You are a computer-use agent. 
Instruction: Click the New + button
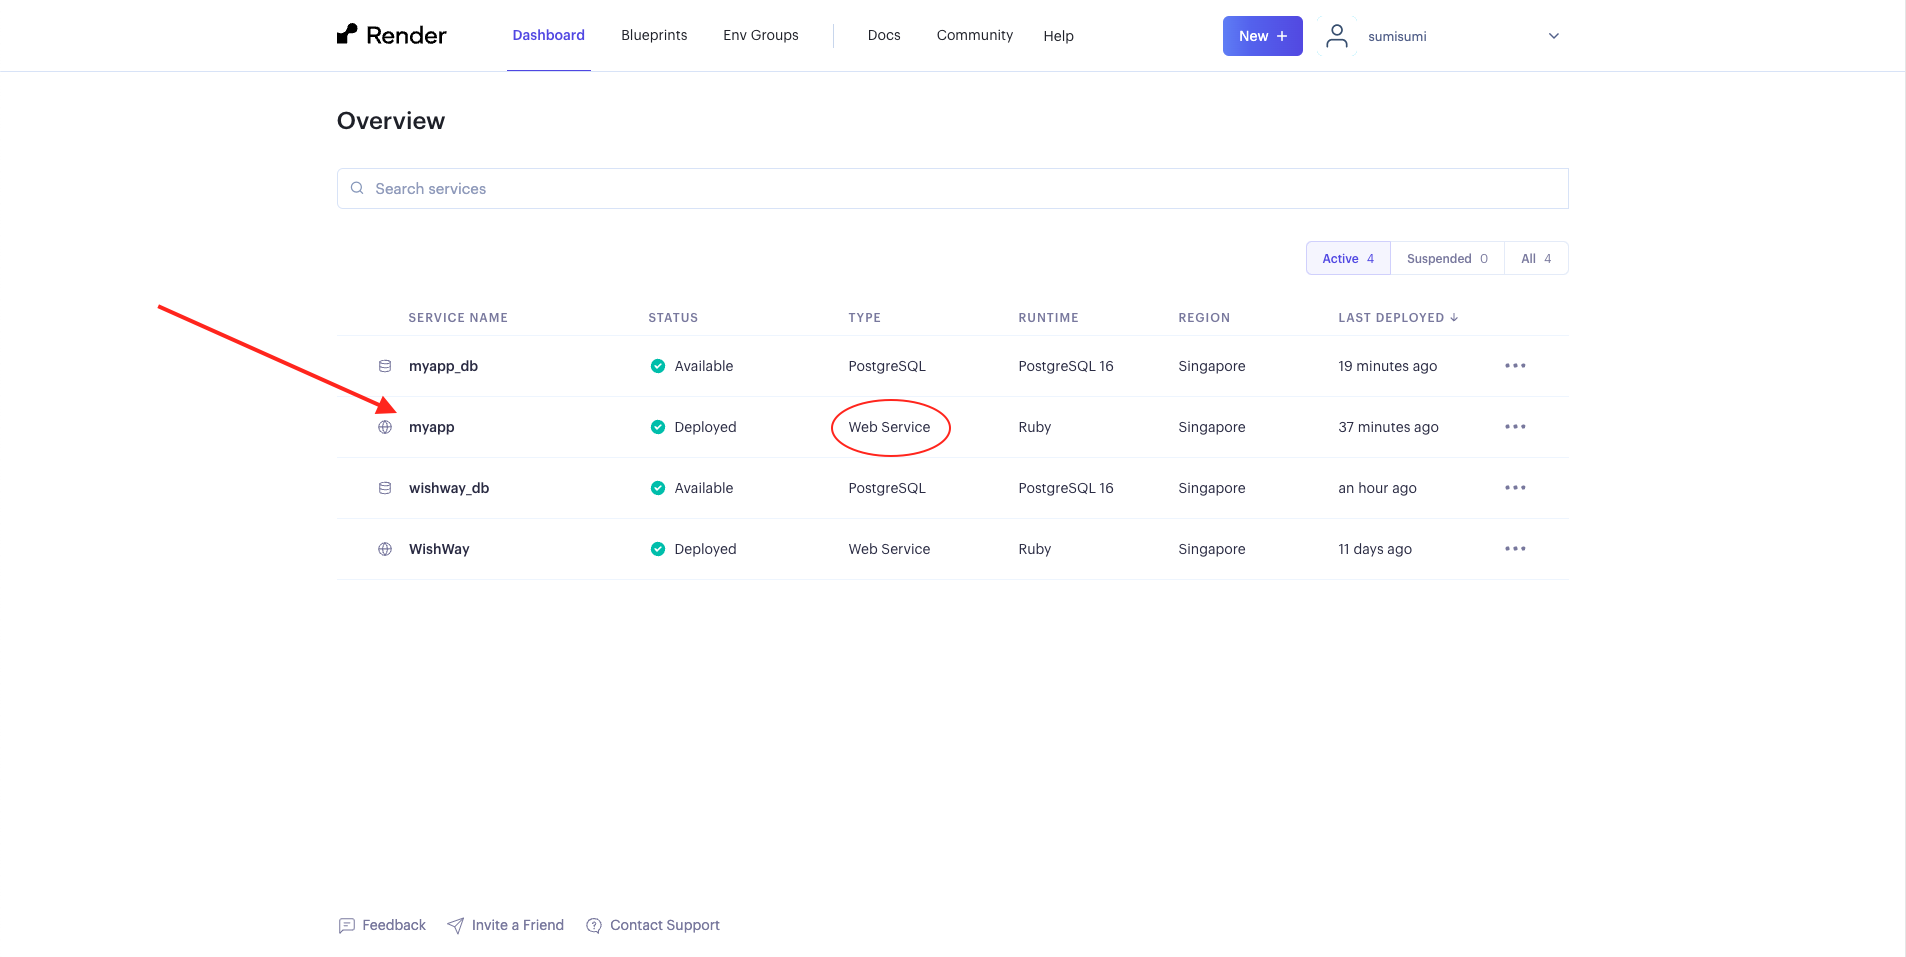(x=1261, y=35)
